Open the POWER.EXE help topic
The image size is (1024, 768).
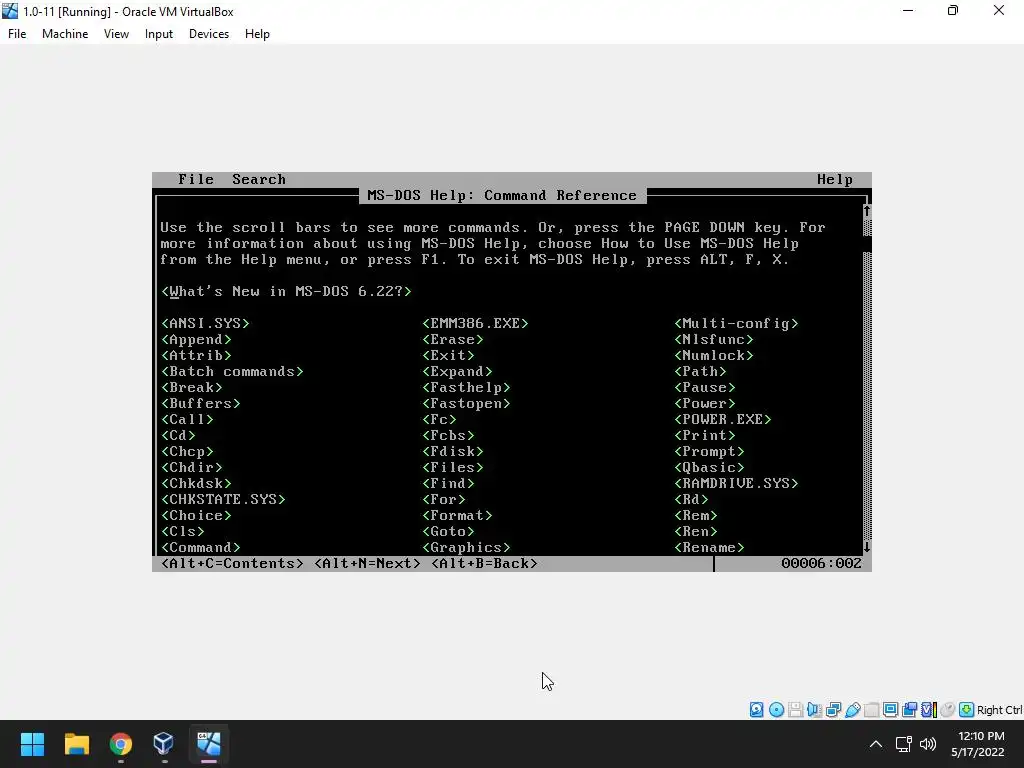click(x=722, y=419)
